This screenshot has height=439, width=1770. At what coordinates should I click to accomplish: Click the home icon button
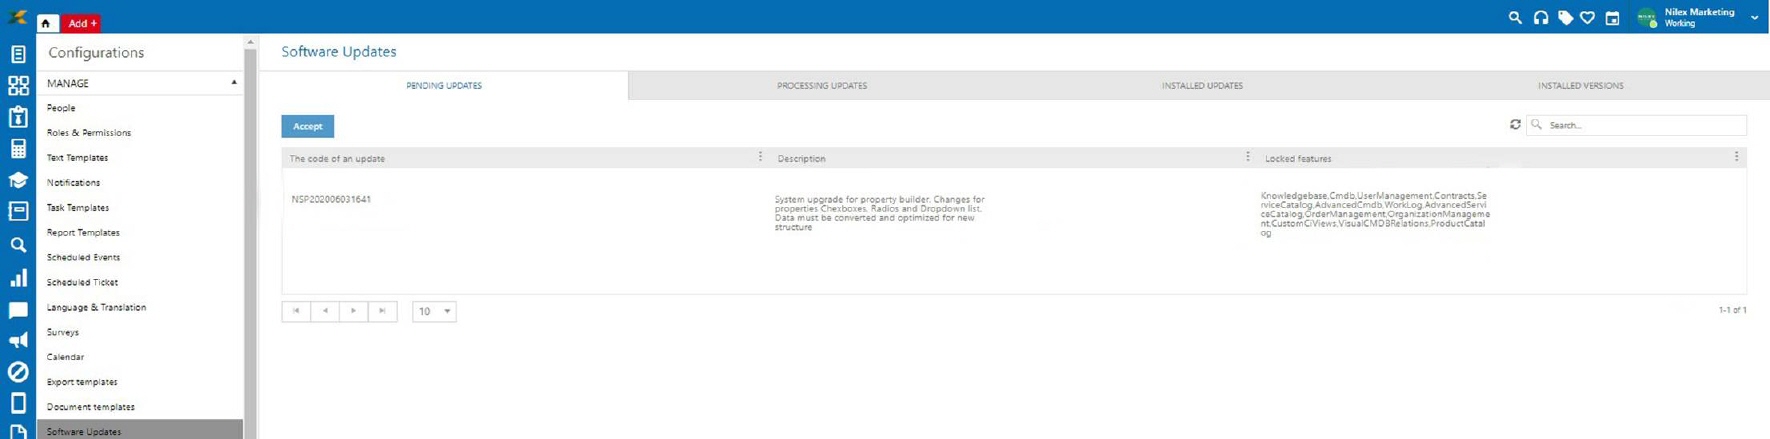(46, 23)
